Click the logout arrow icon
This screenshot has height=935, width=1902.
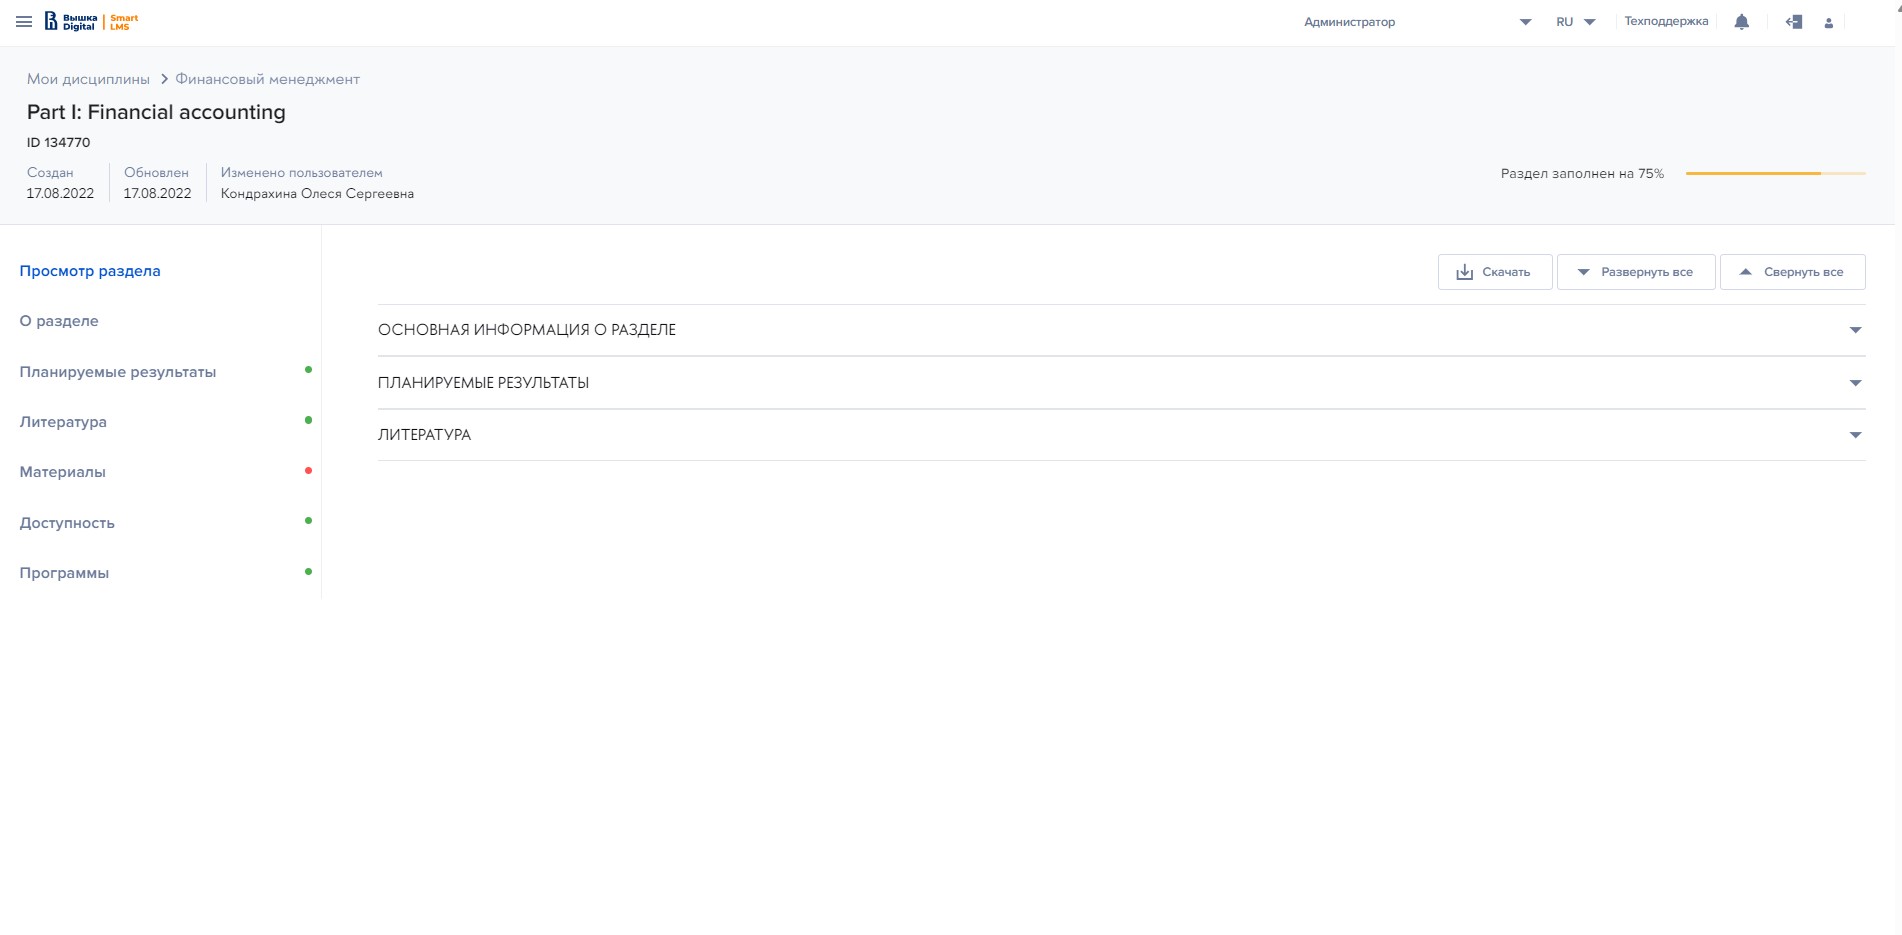[x=1794, y=22]
